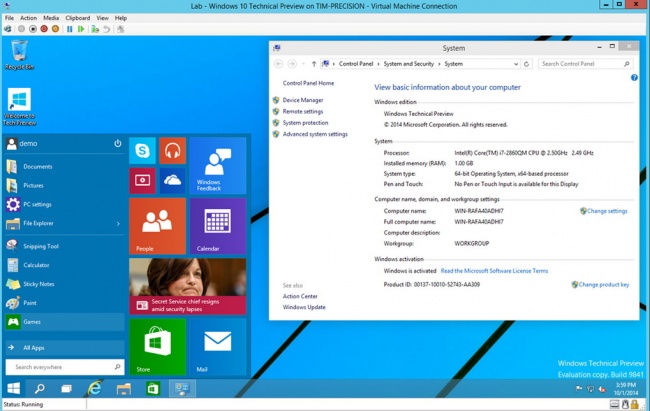Viewport: 650px width, 411px height.
Task: Click Ctrl+Alt+Delete icon in VM toolbar
Action: point(8,29)
